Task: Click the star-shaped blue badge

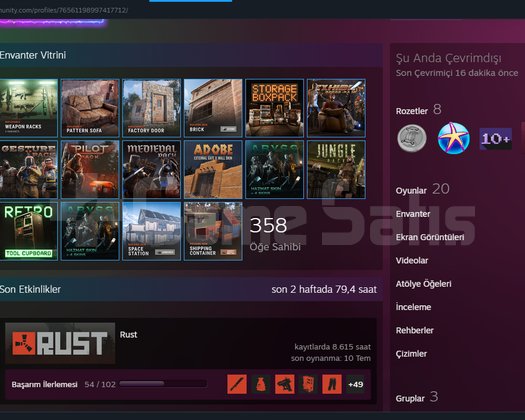Action: click(454, 138)
